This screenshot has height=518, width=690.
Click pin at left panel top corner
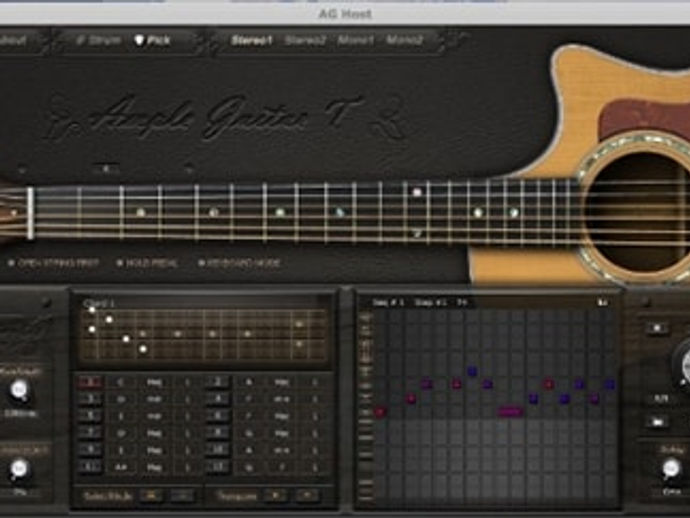(46, 303)
